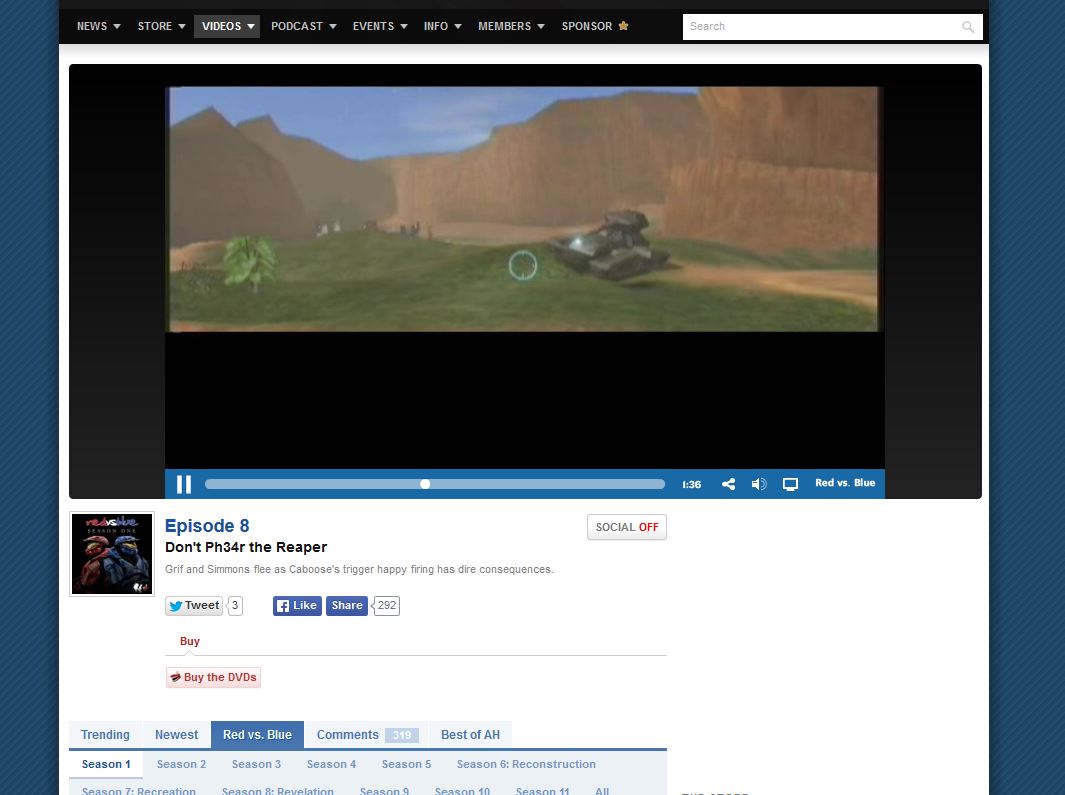Click the video share icon
Image resolution: width=1065 pixels, height=795 pixels.
[x=728, y=484]
